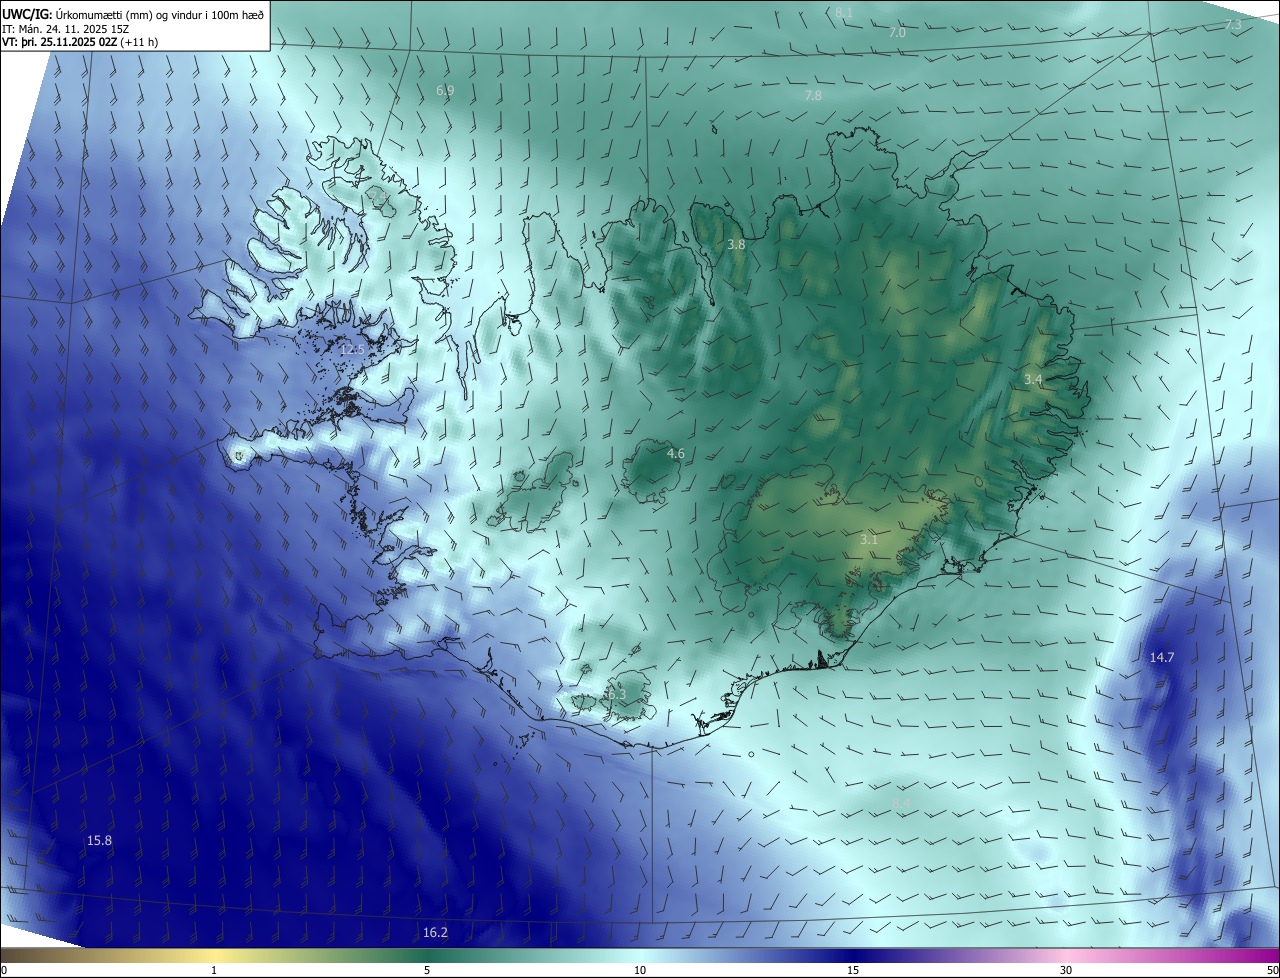Click the 3.8 value label

736,244
